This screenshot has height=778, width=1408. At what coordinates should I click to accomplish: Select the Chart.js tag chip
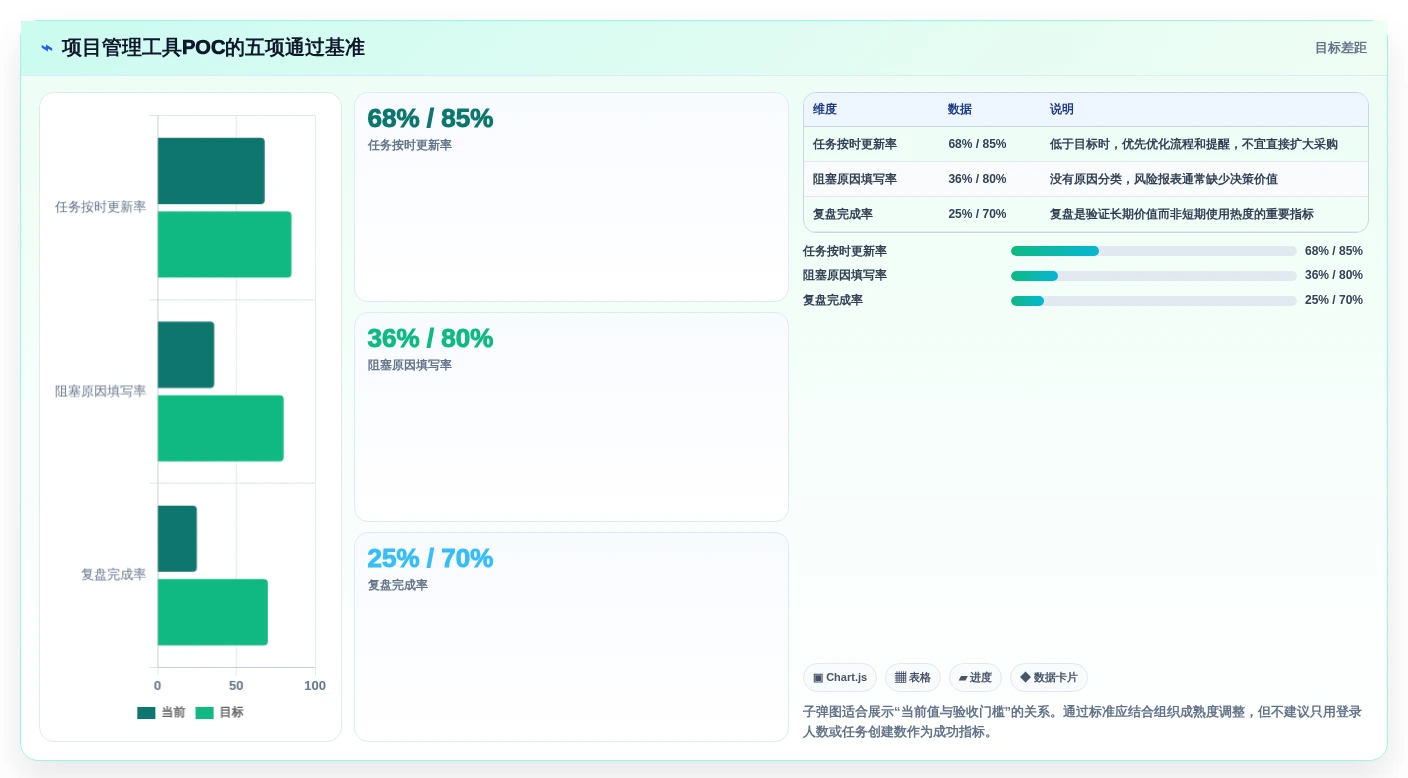[x=840, y=678]
